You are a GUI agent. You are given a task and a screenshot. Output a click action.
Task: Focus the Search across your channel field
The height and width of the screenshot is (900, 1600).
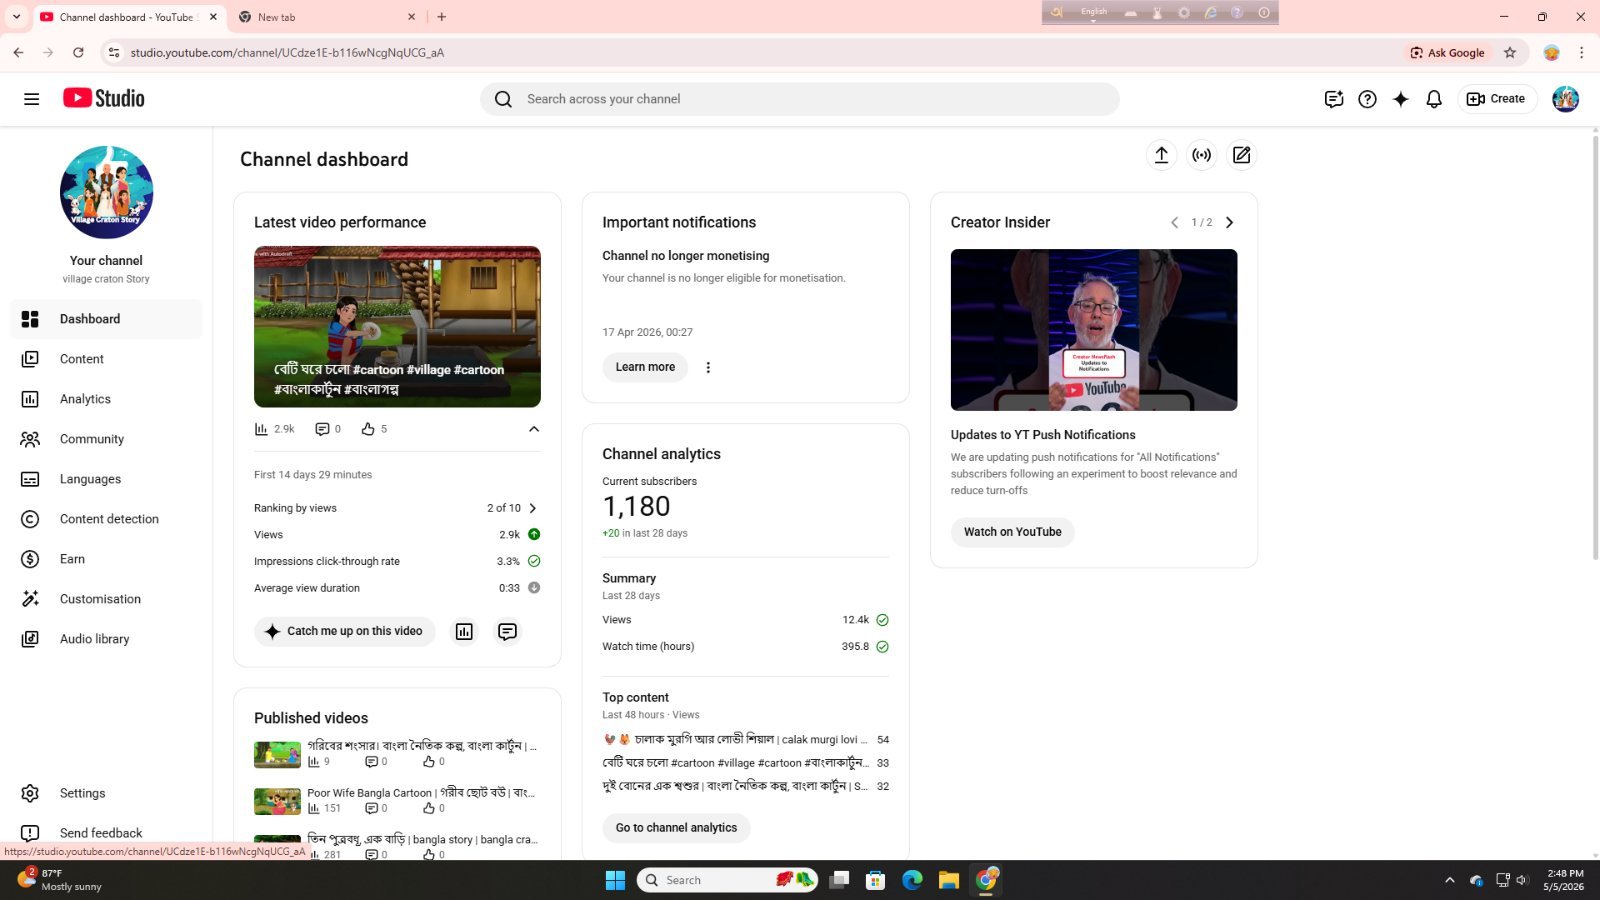(800, 99)
